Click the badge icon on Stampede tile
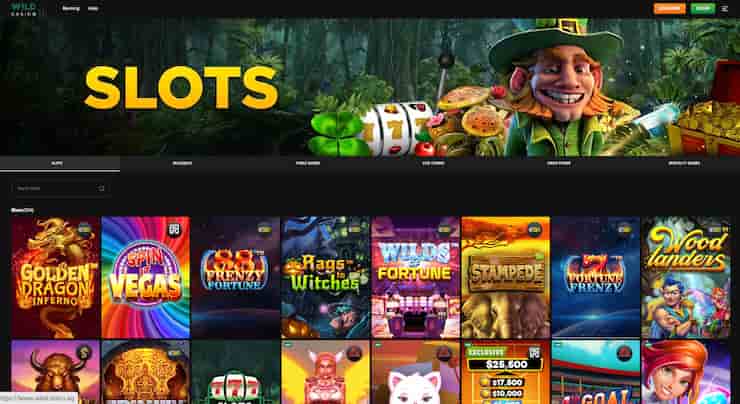Image resolution: width=740 pixels, height=404 pixels. [x=534, y=230]
